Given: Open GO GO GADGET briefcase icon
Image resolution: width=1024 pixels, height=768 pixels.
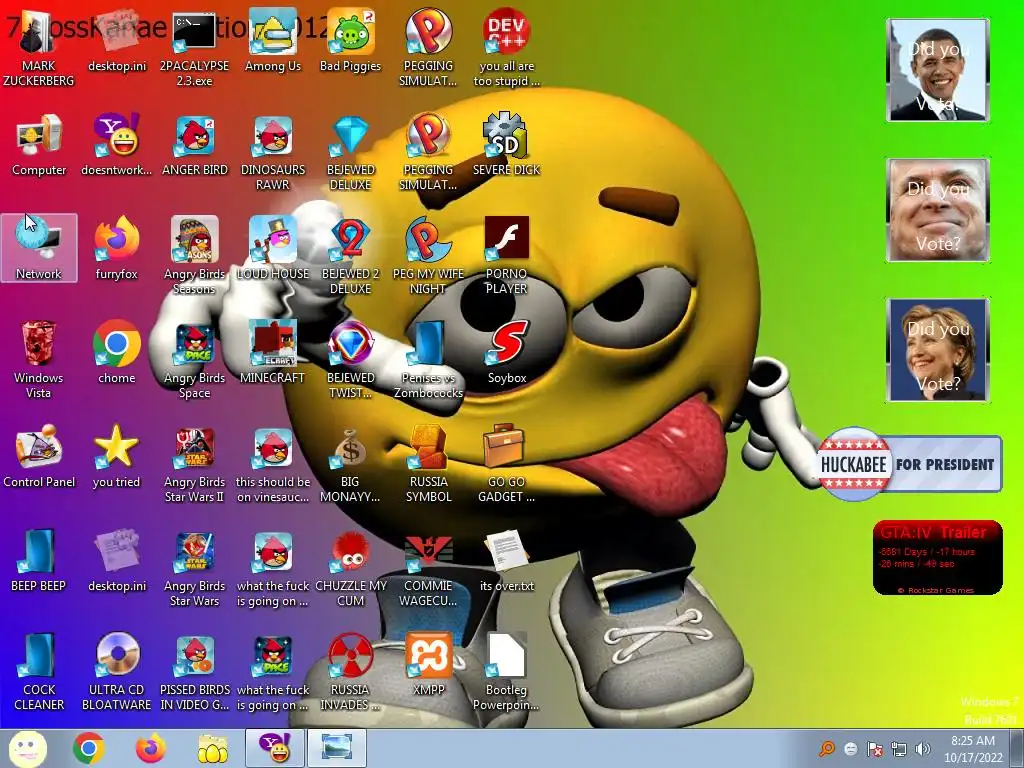Looking at the screenshot, I should tap(506, 463).
